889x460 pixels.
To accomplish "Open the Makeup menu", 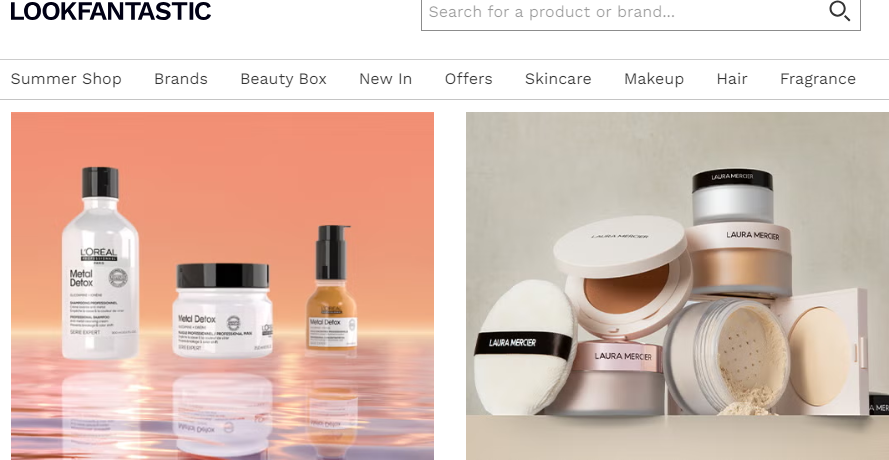I will click(x=654, y=79).
